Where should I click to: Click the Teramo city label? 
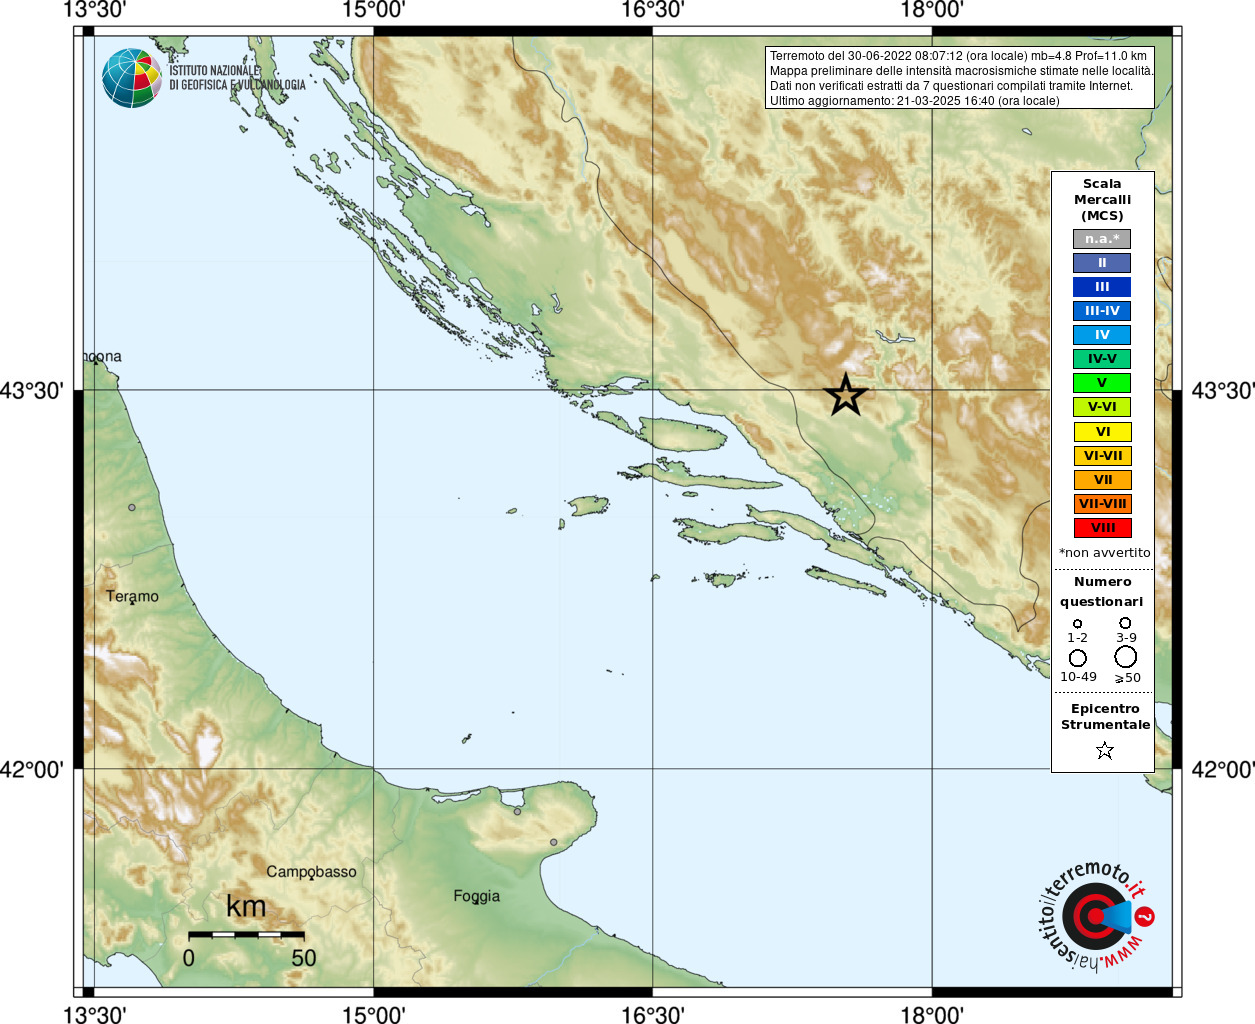click(x=132, y=596)
